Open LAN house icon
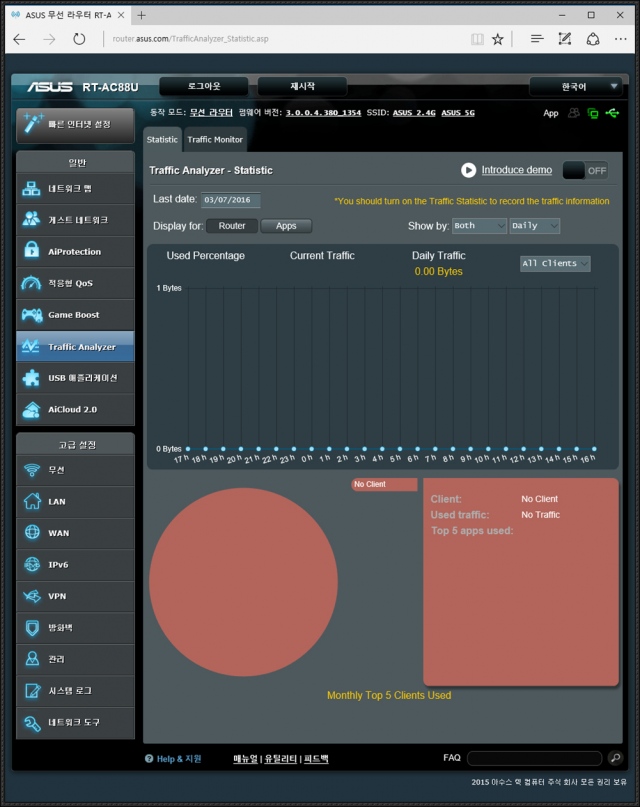 32,501
